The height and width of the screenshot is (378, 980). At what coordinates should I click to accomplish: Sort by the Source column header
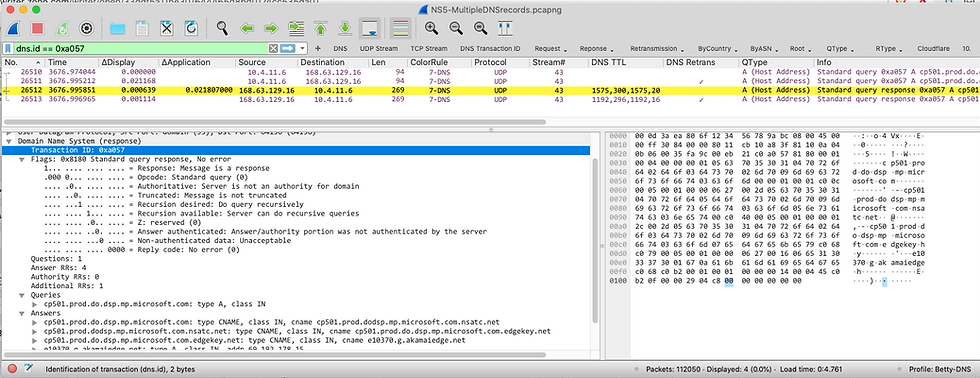267,62
